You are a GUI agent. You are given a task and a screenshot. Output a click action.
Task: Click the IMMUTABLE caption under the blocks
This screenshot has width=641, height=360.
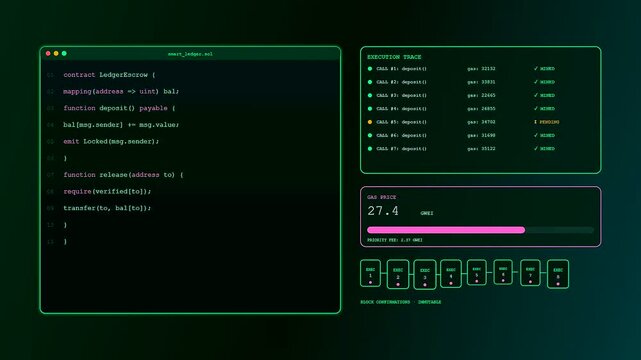430,302
